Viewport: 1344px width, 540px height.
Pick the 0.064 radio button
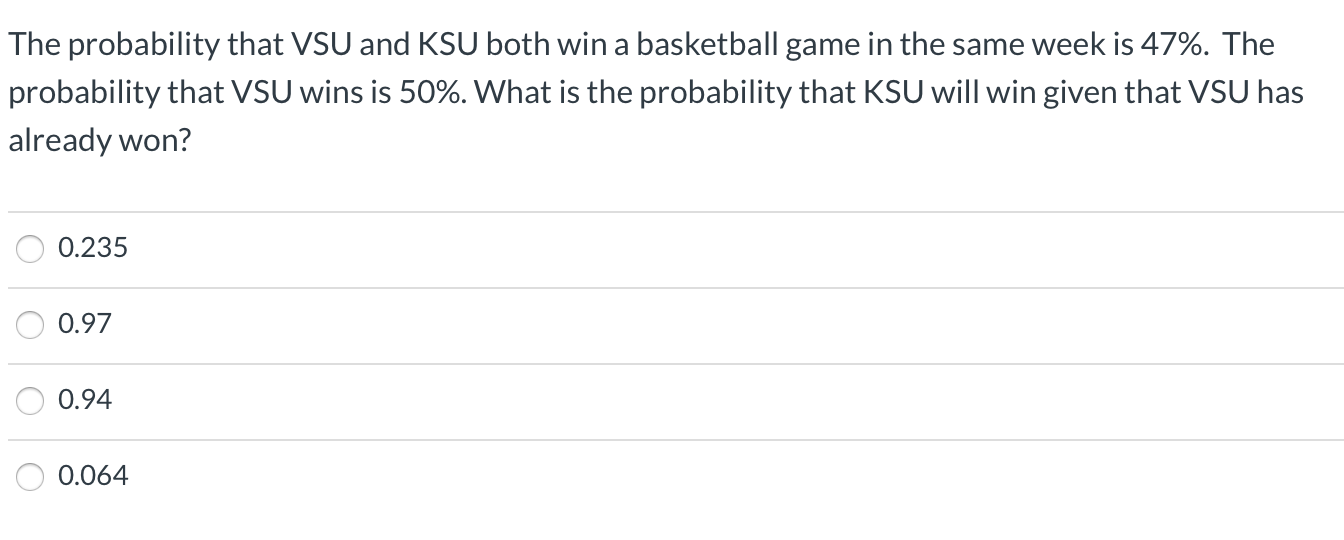pyautogui.click(x=30, y=477)
